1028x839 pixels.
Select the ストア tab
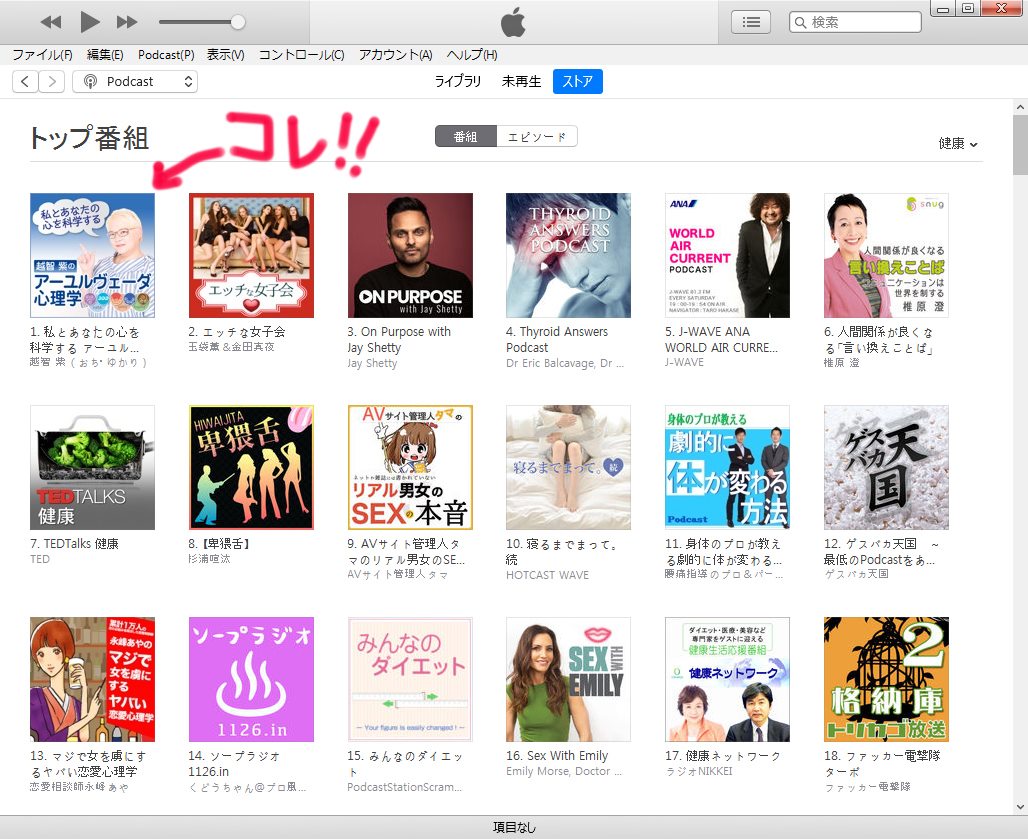pyautogui.click(x=578, y=81)
